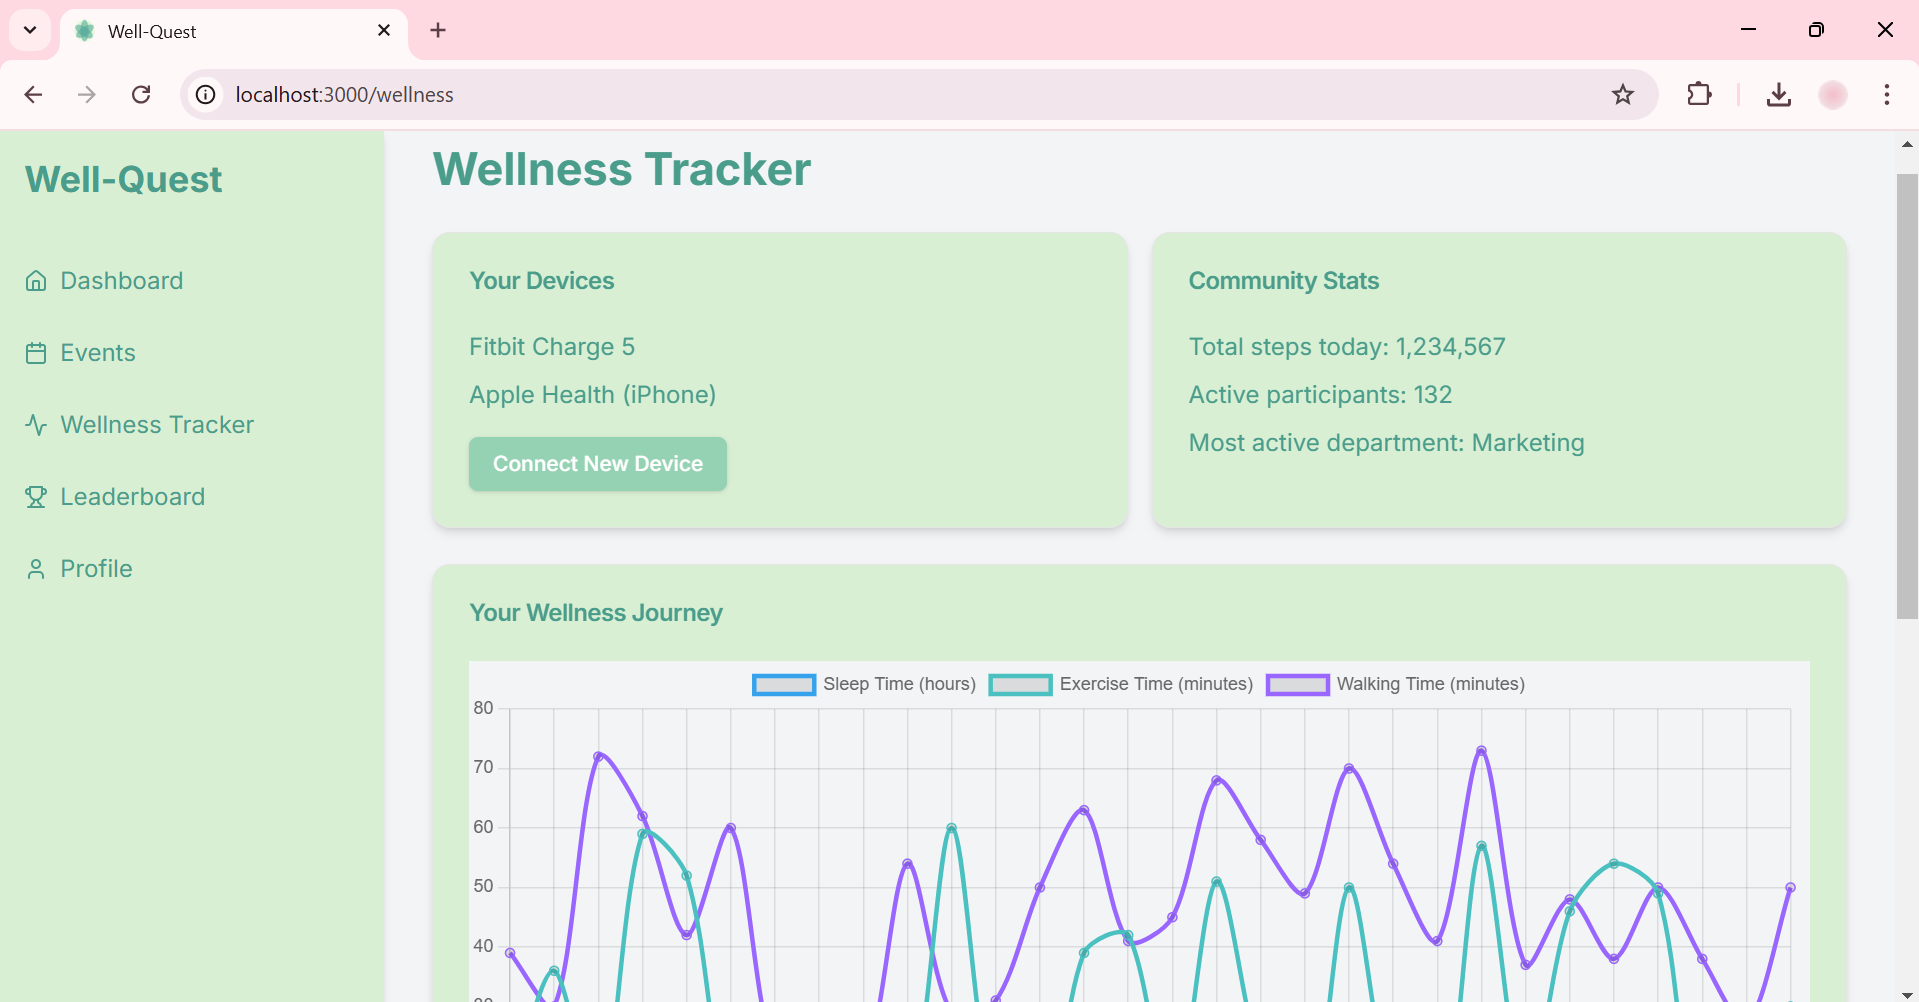Open a new tab with plus icon
This screenshot has width=1919, height=1002.
438,30
